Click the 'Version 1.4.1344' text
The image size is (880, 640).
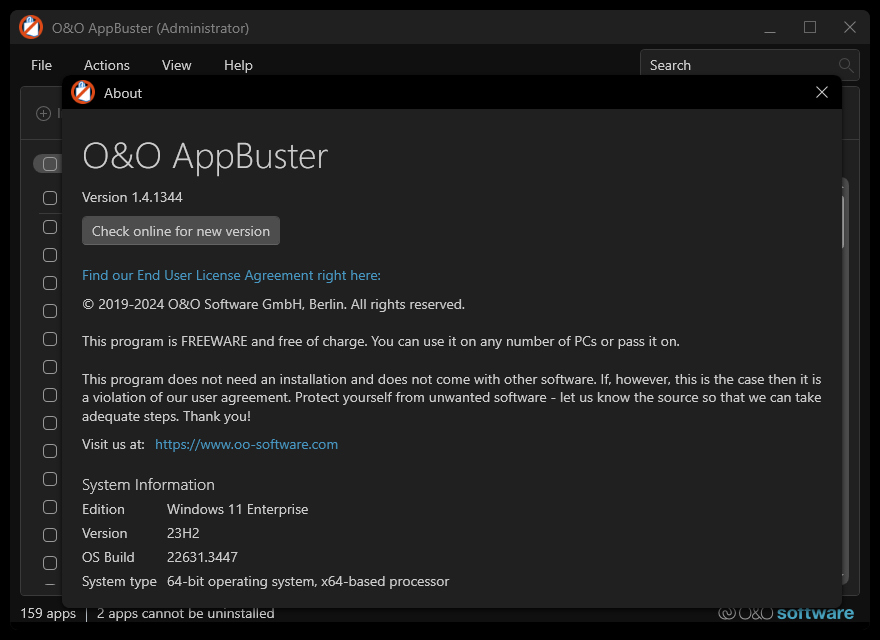tap(132, 197)
